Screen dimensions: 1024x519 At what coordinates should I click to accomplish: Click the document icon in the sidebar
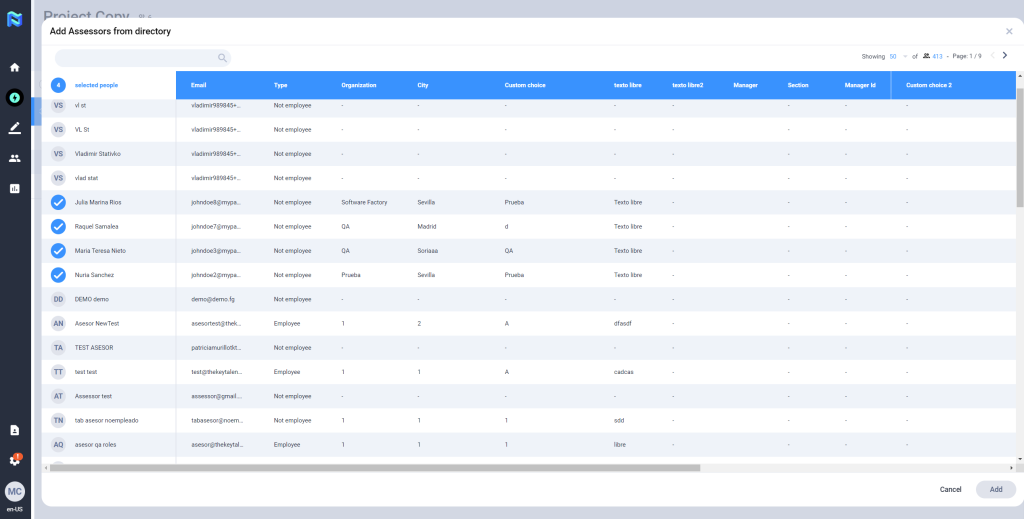pos(14,430)
